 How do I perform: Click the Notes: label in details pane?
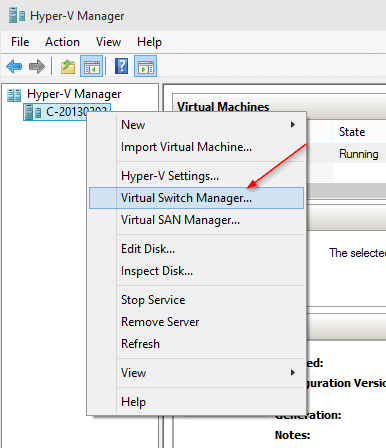pos(292,435)
